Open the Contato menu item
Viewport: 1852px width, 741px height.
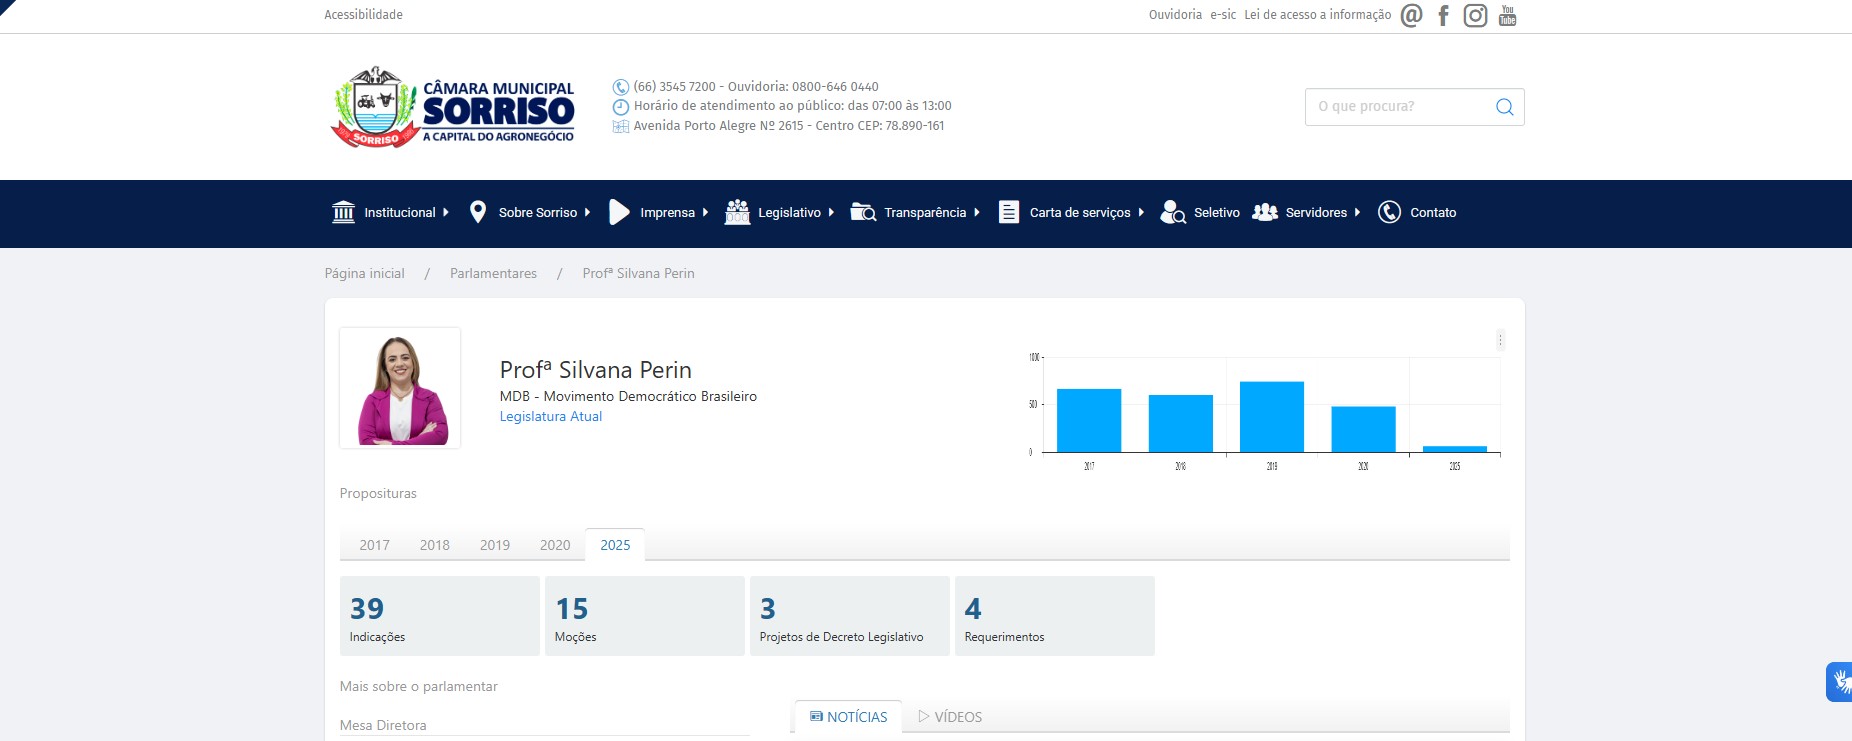click(1417, 213)
